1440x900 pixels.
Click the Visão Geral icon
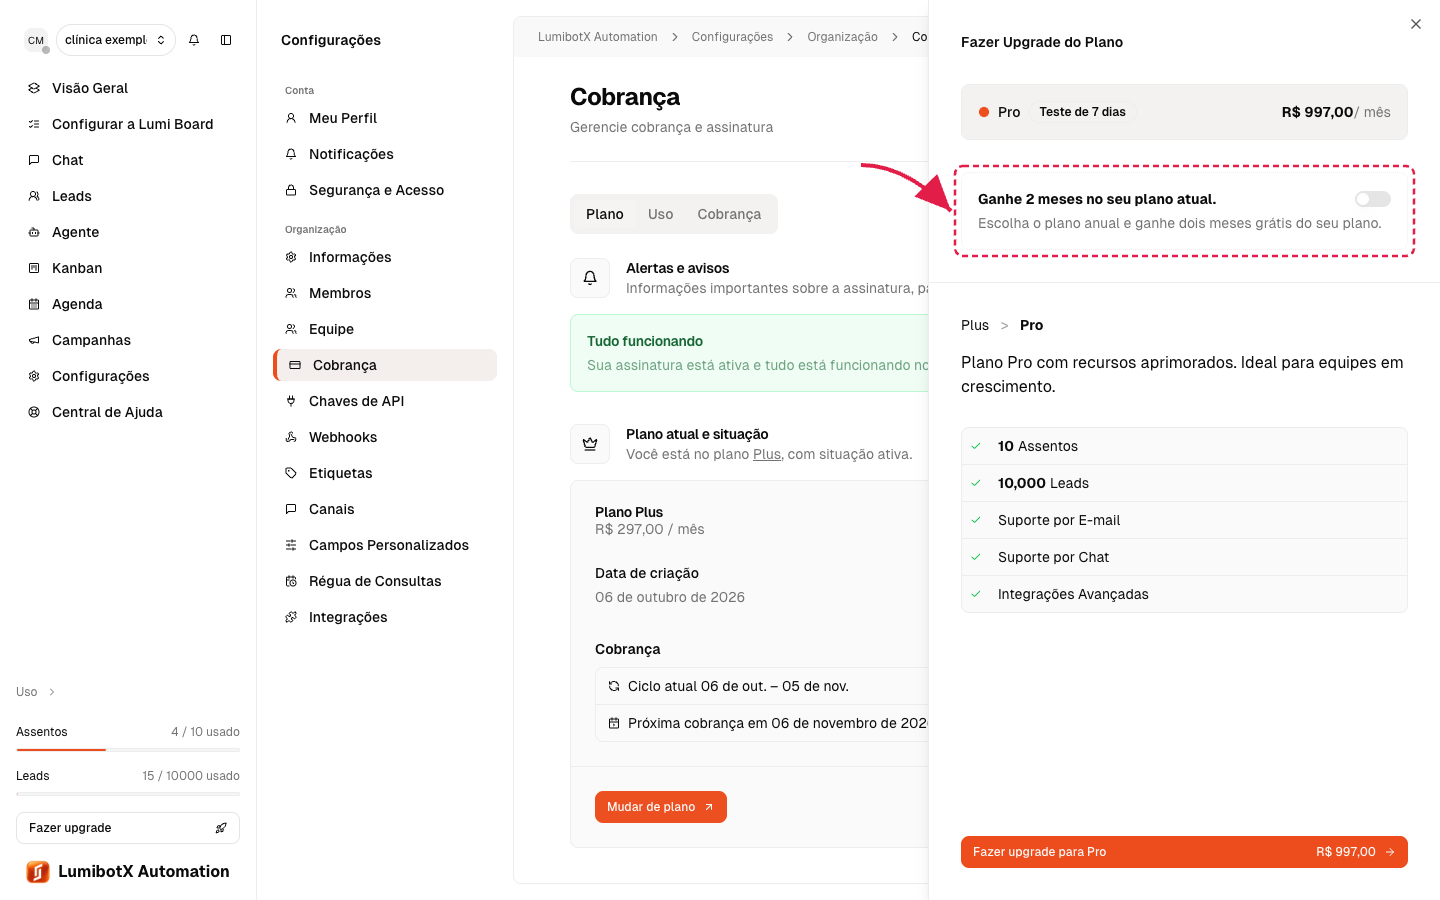[34, 88]
